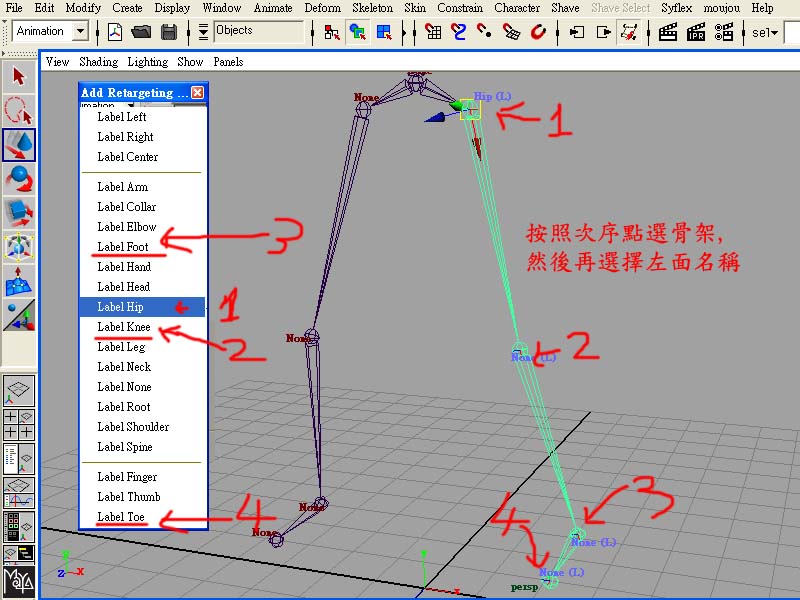This screenshot has height=600, width=800.
Task: Switch to four view layout
Action: point(19,424)
